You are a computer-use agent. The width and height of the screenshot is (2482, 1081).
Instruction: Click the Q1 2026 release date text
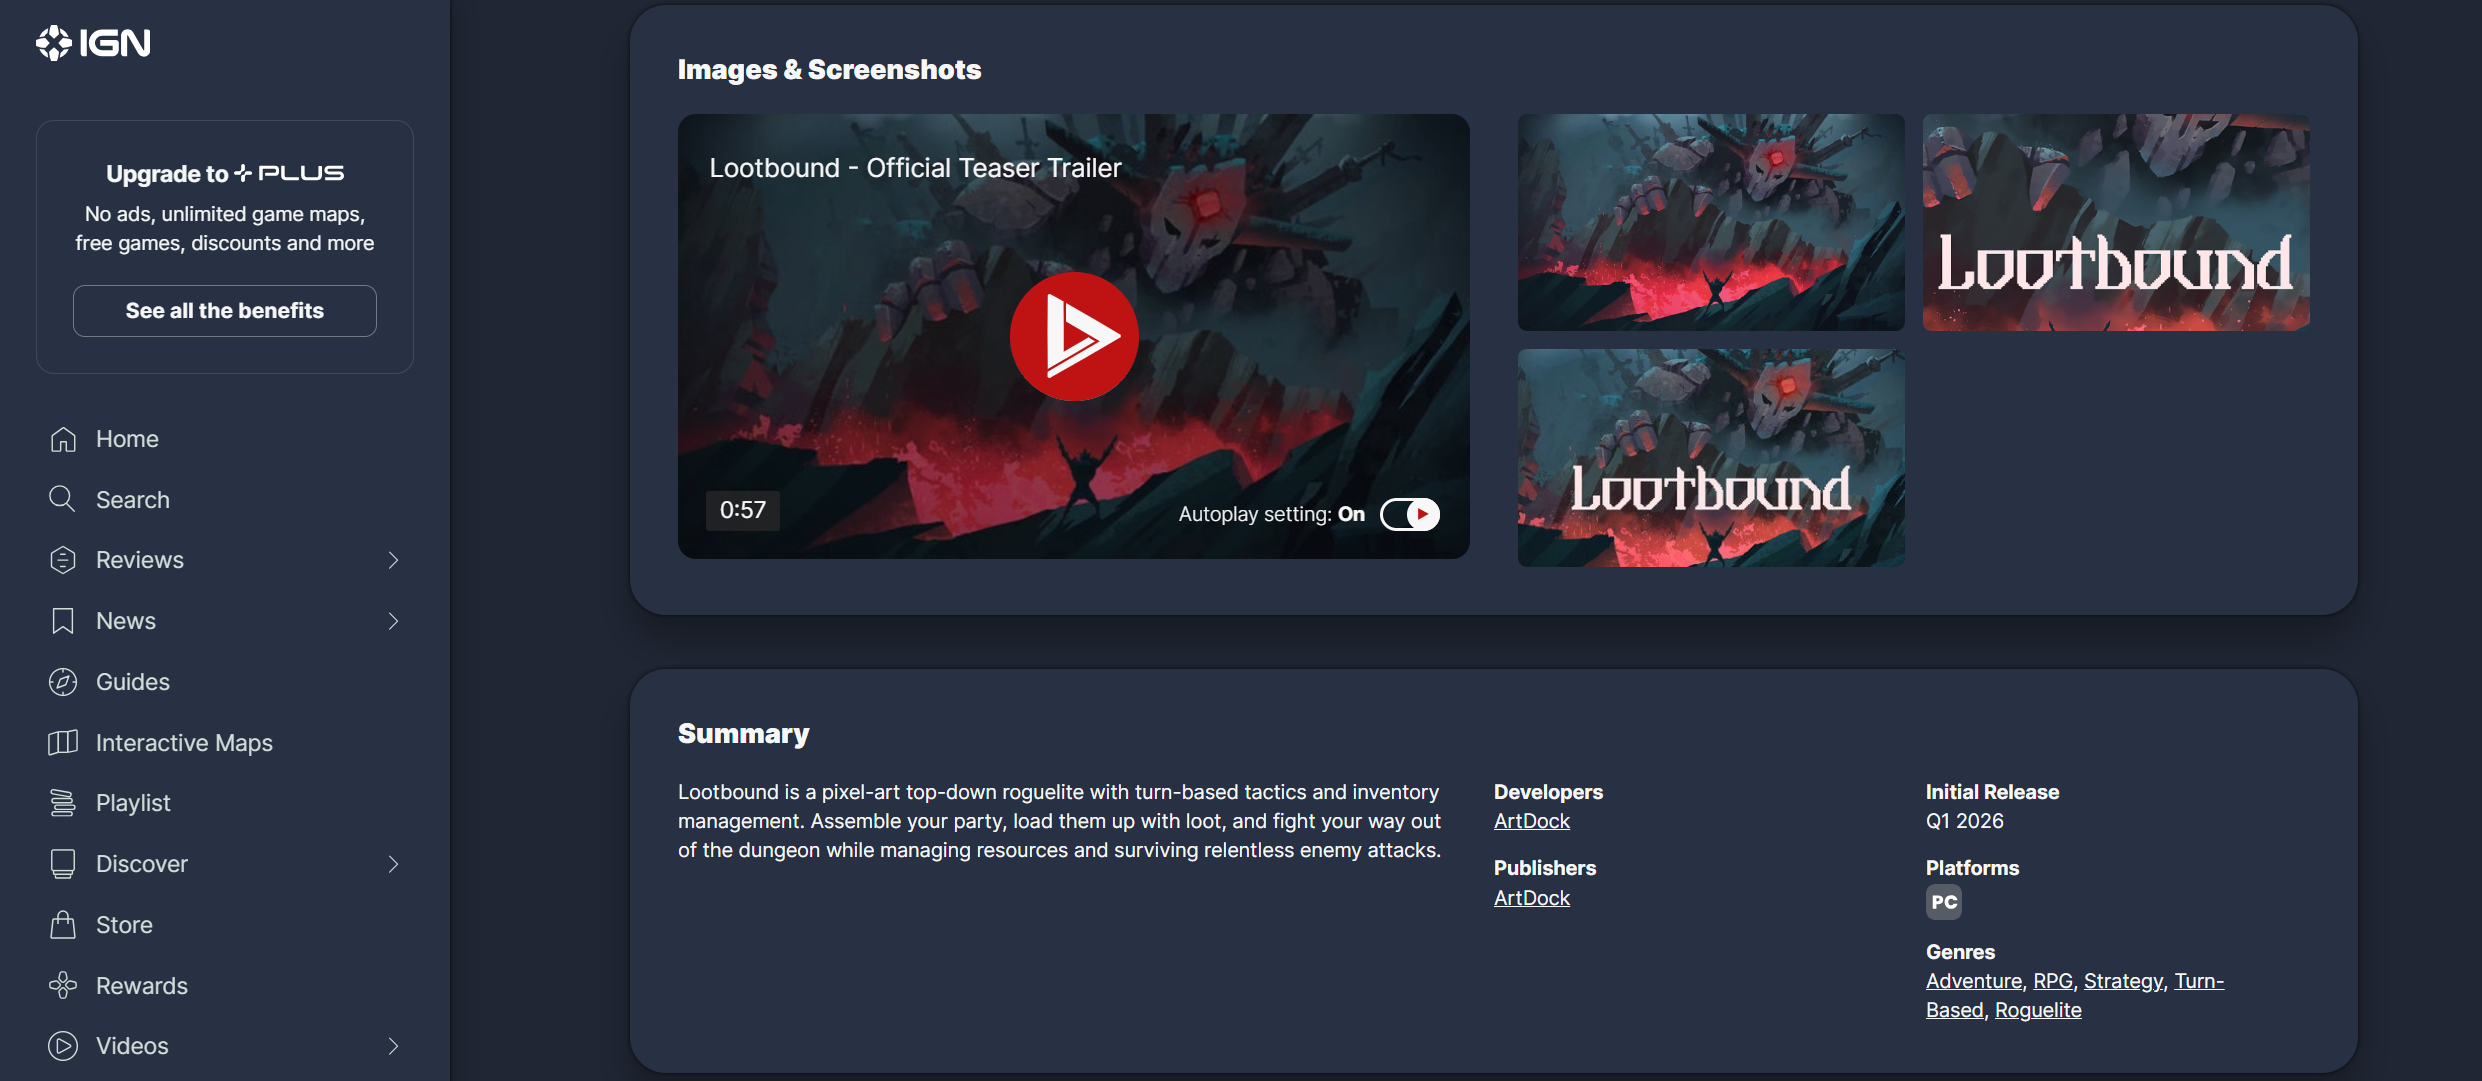point(1965,821)
